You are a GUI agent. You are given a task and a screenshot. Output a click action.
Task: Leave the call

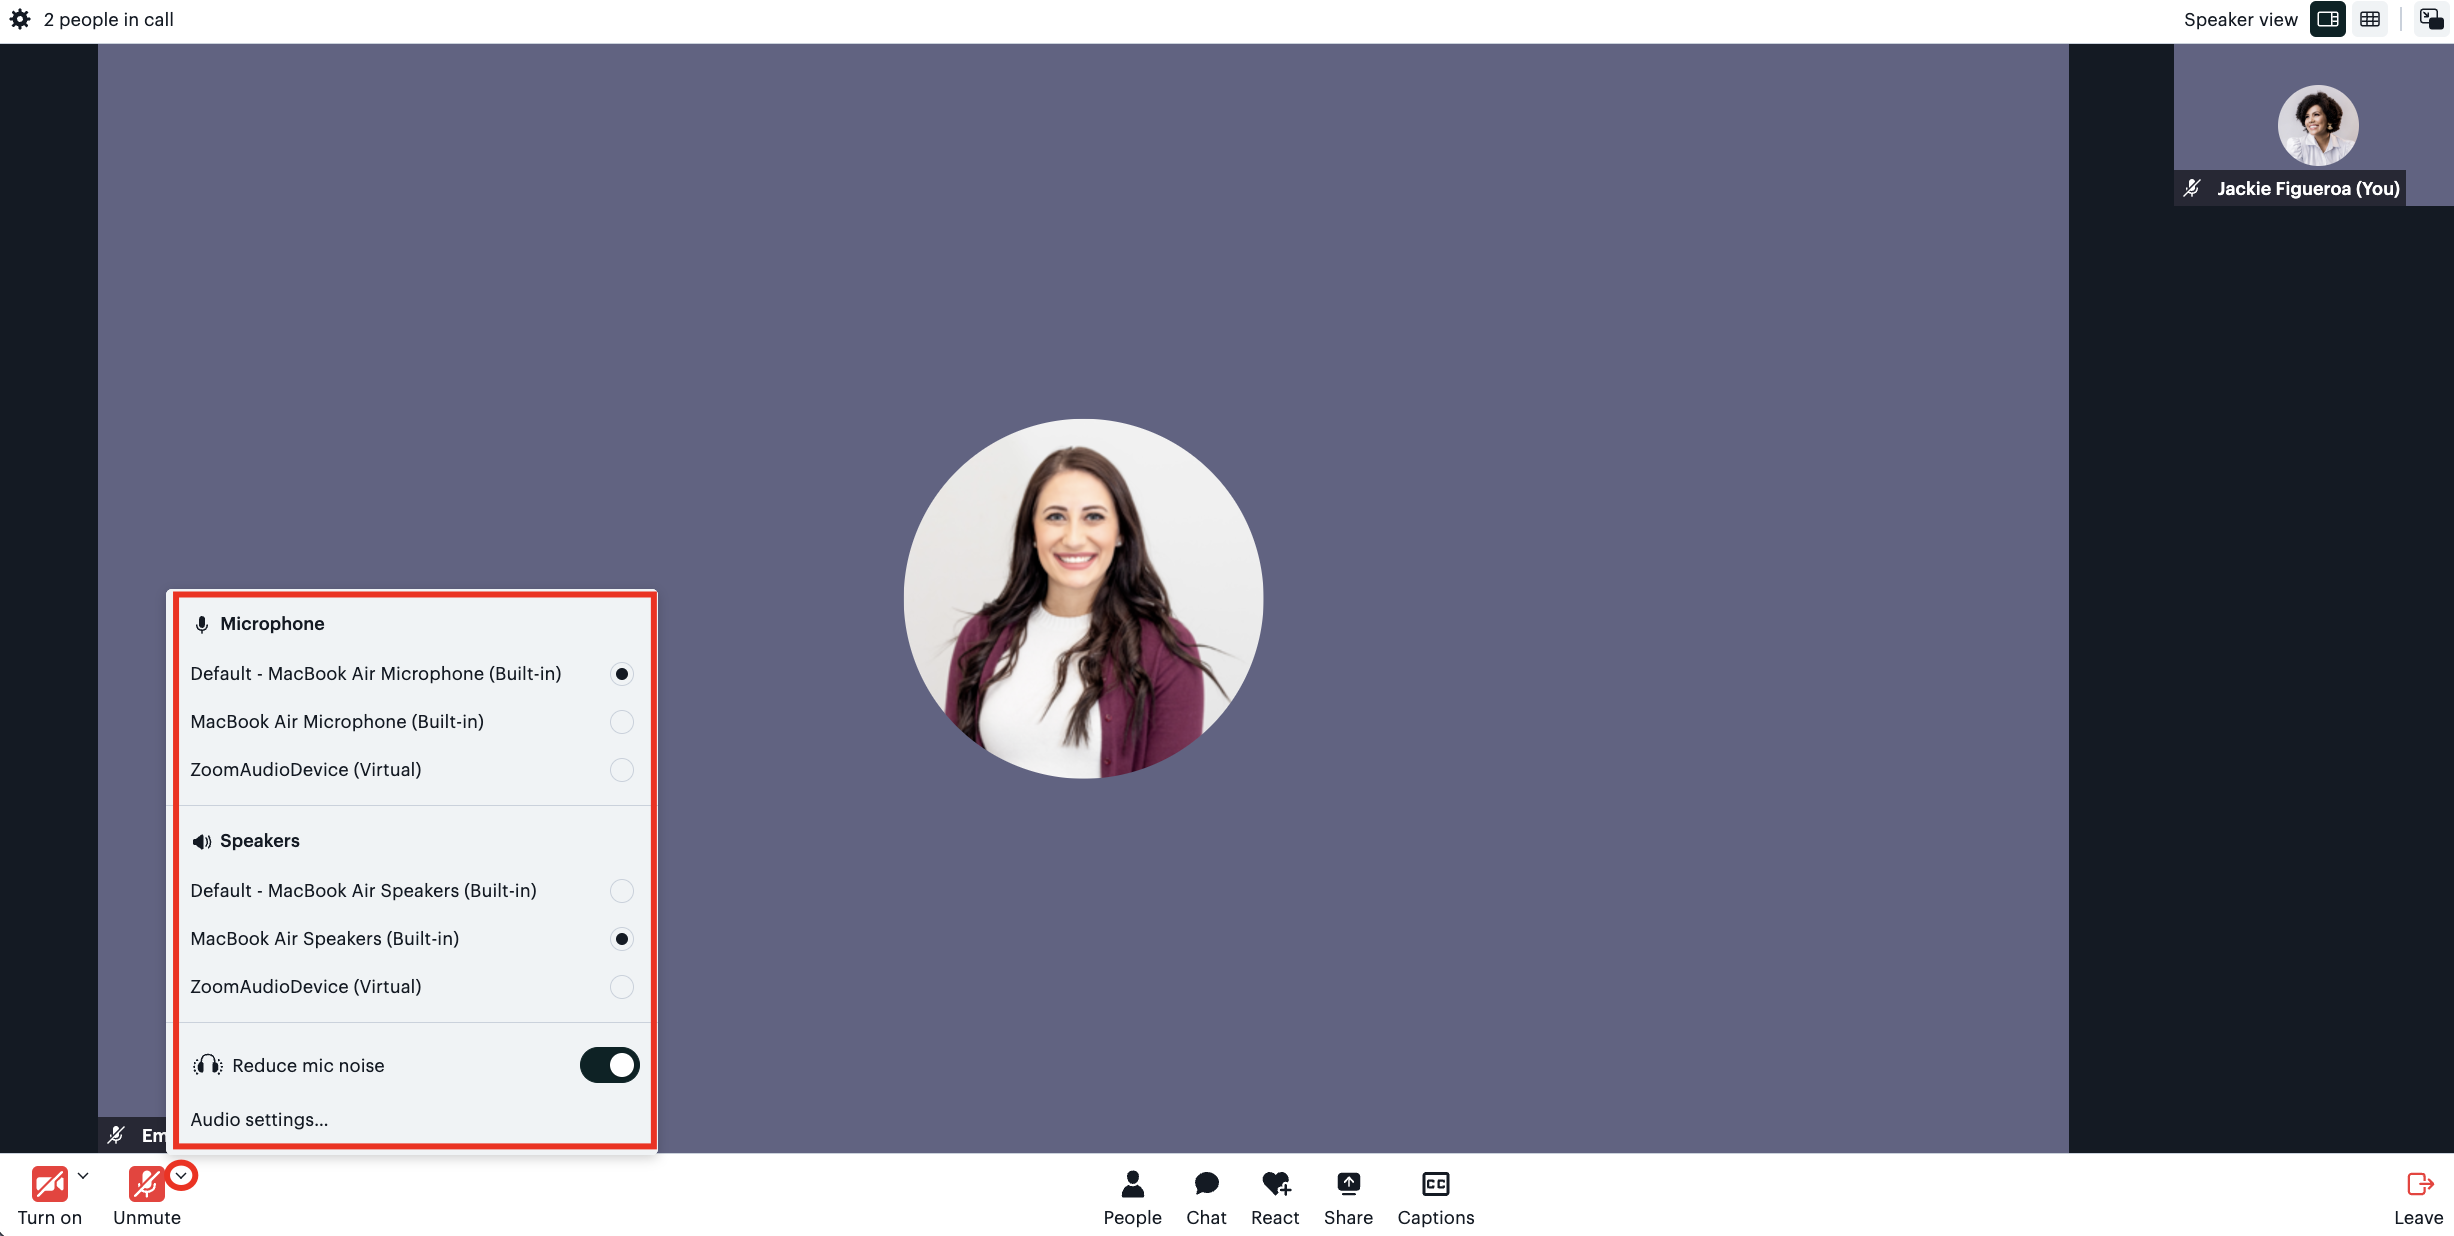[2418, 1197]
